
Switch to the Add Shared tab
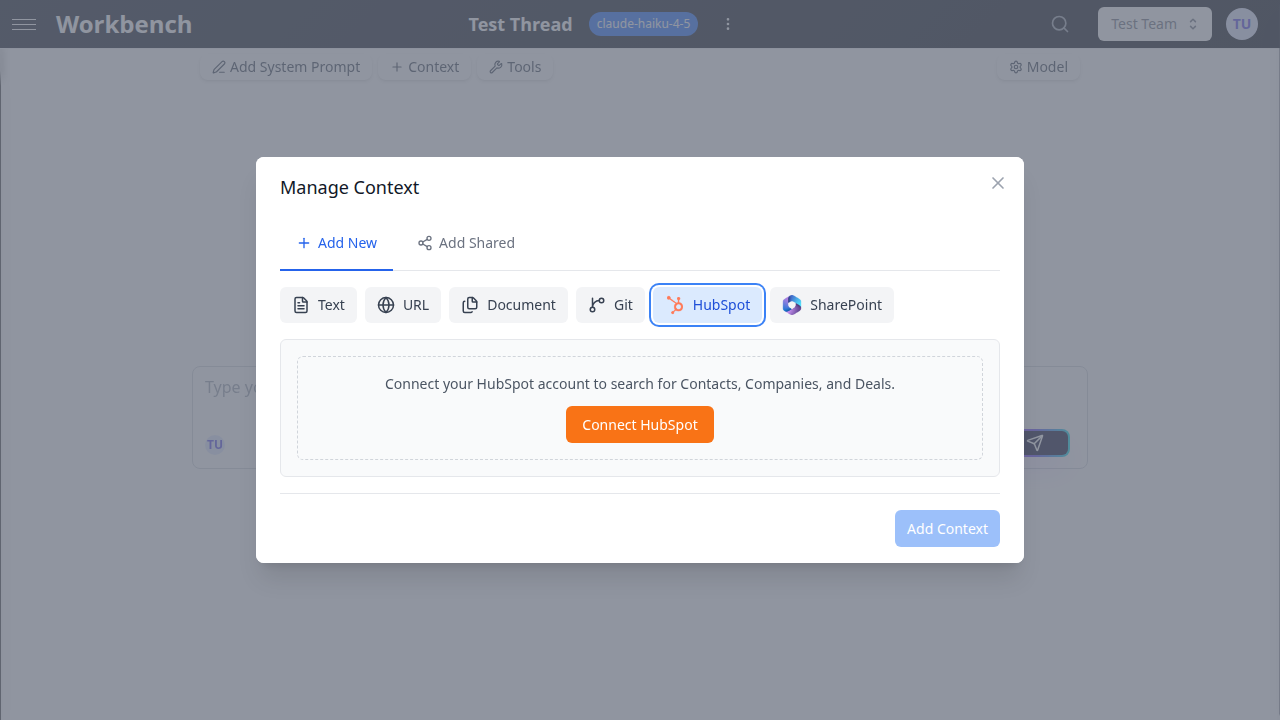click(466, 243)
